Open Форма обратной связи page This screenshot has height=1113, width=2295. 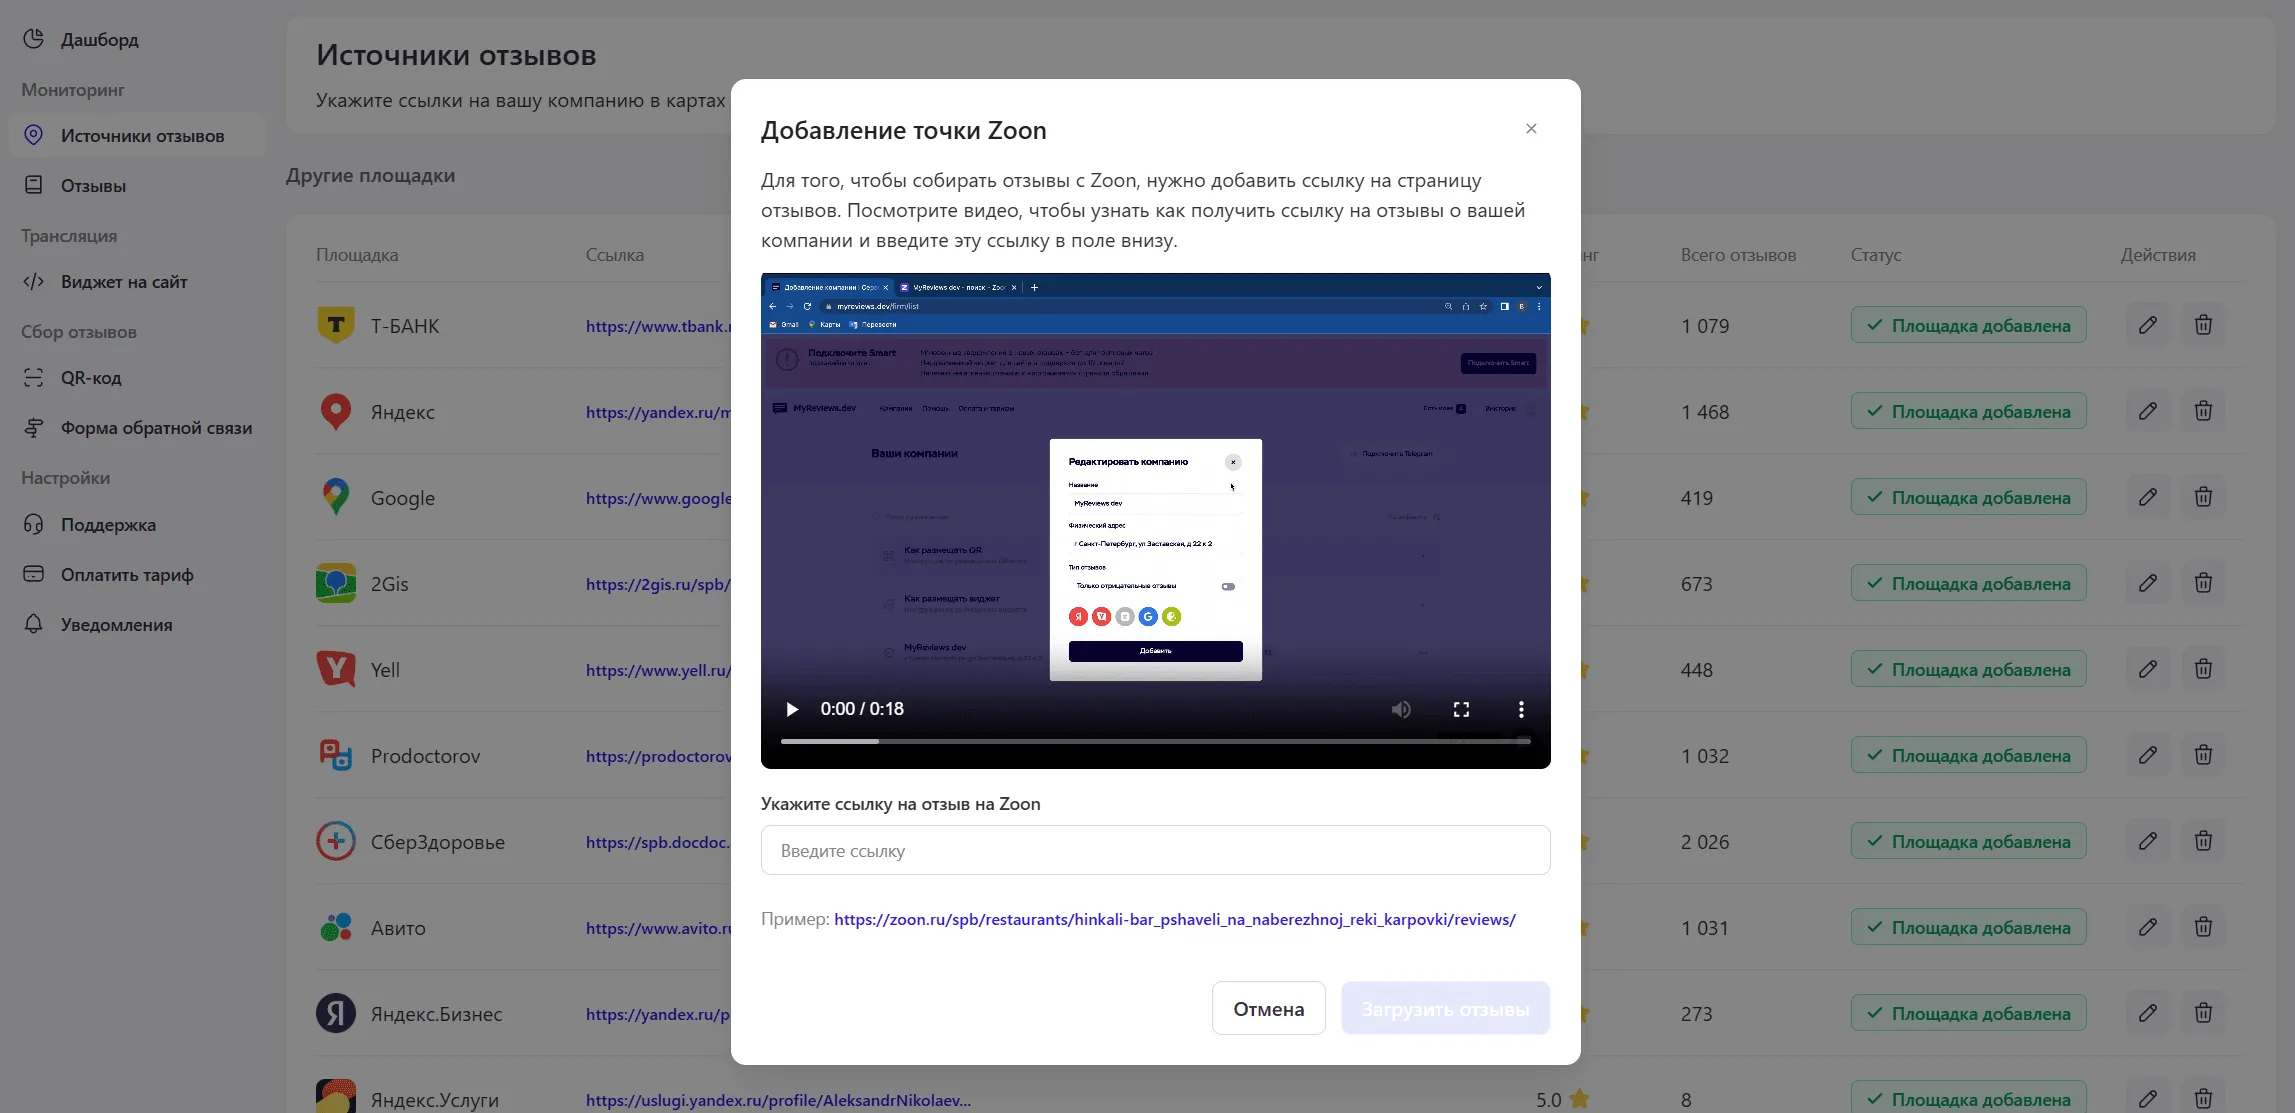[156, 428]
